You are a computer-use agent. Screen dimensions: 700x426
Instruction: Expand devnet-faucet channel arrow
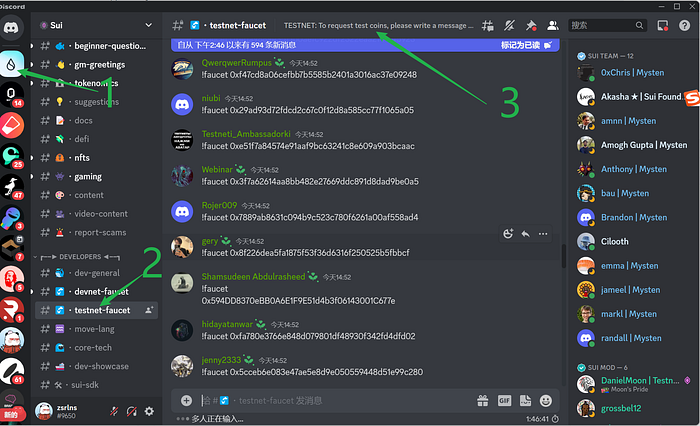32,292
